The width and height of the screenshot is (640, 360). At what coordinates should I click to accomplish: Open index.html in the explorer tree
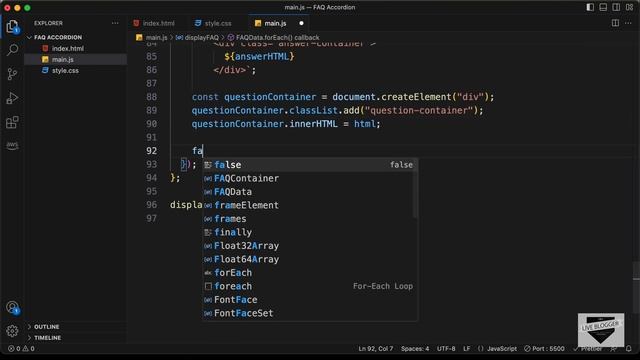pos(67,48)
